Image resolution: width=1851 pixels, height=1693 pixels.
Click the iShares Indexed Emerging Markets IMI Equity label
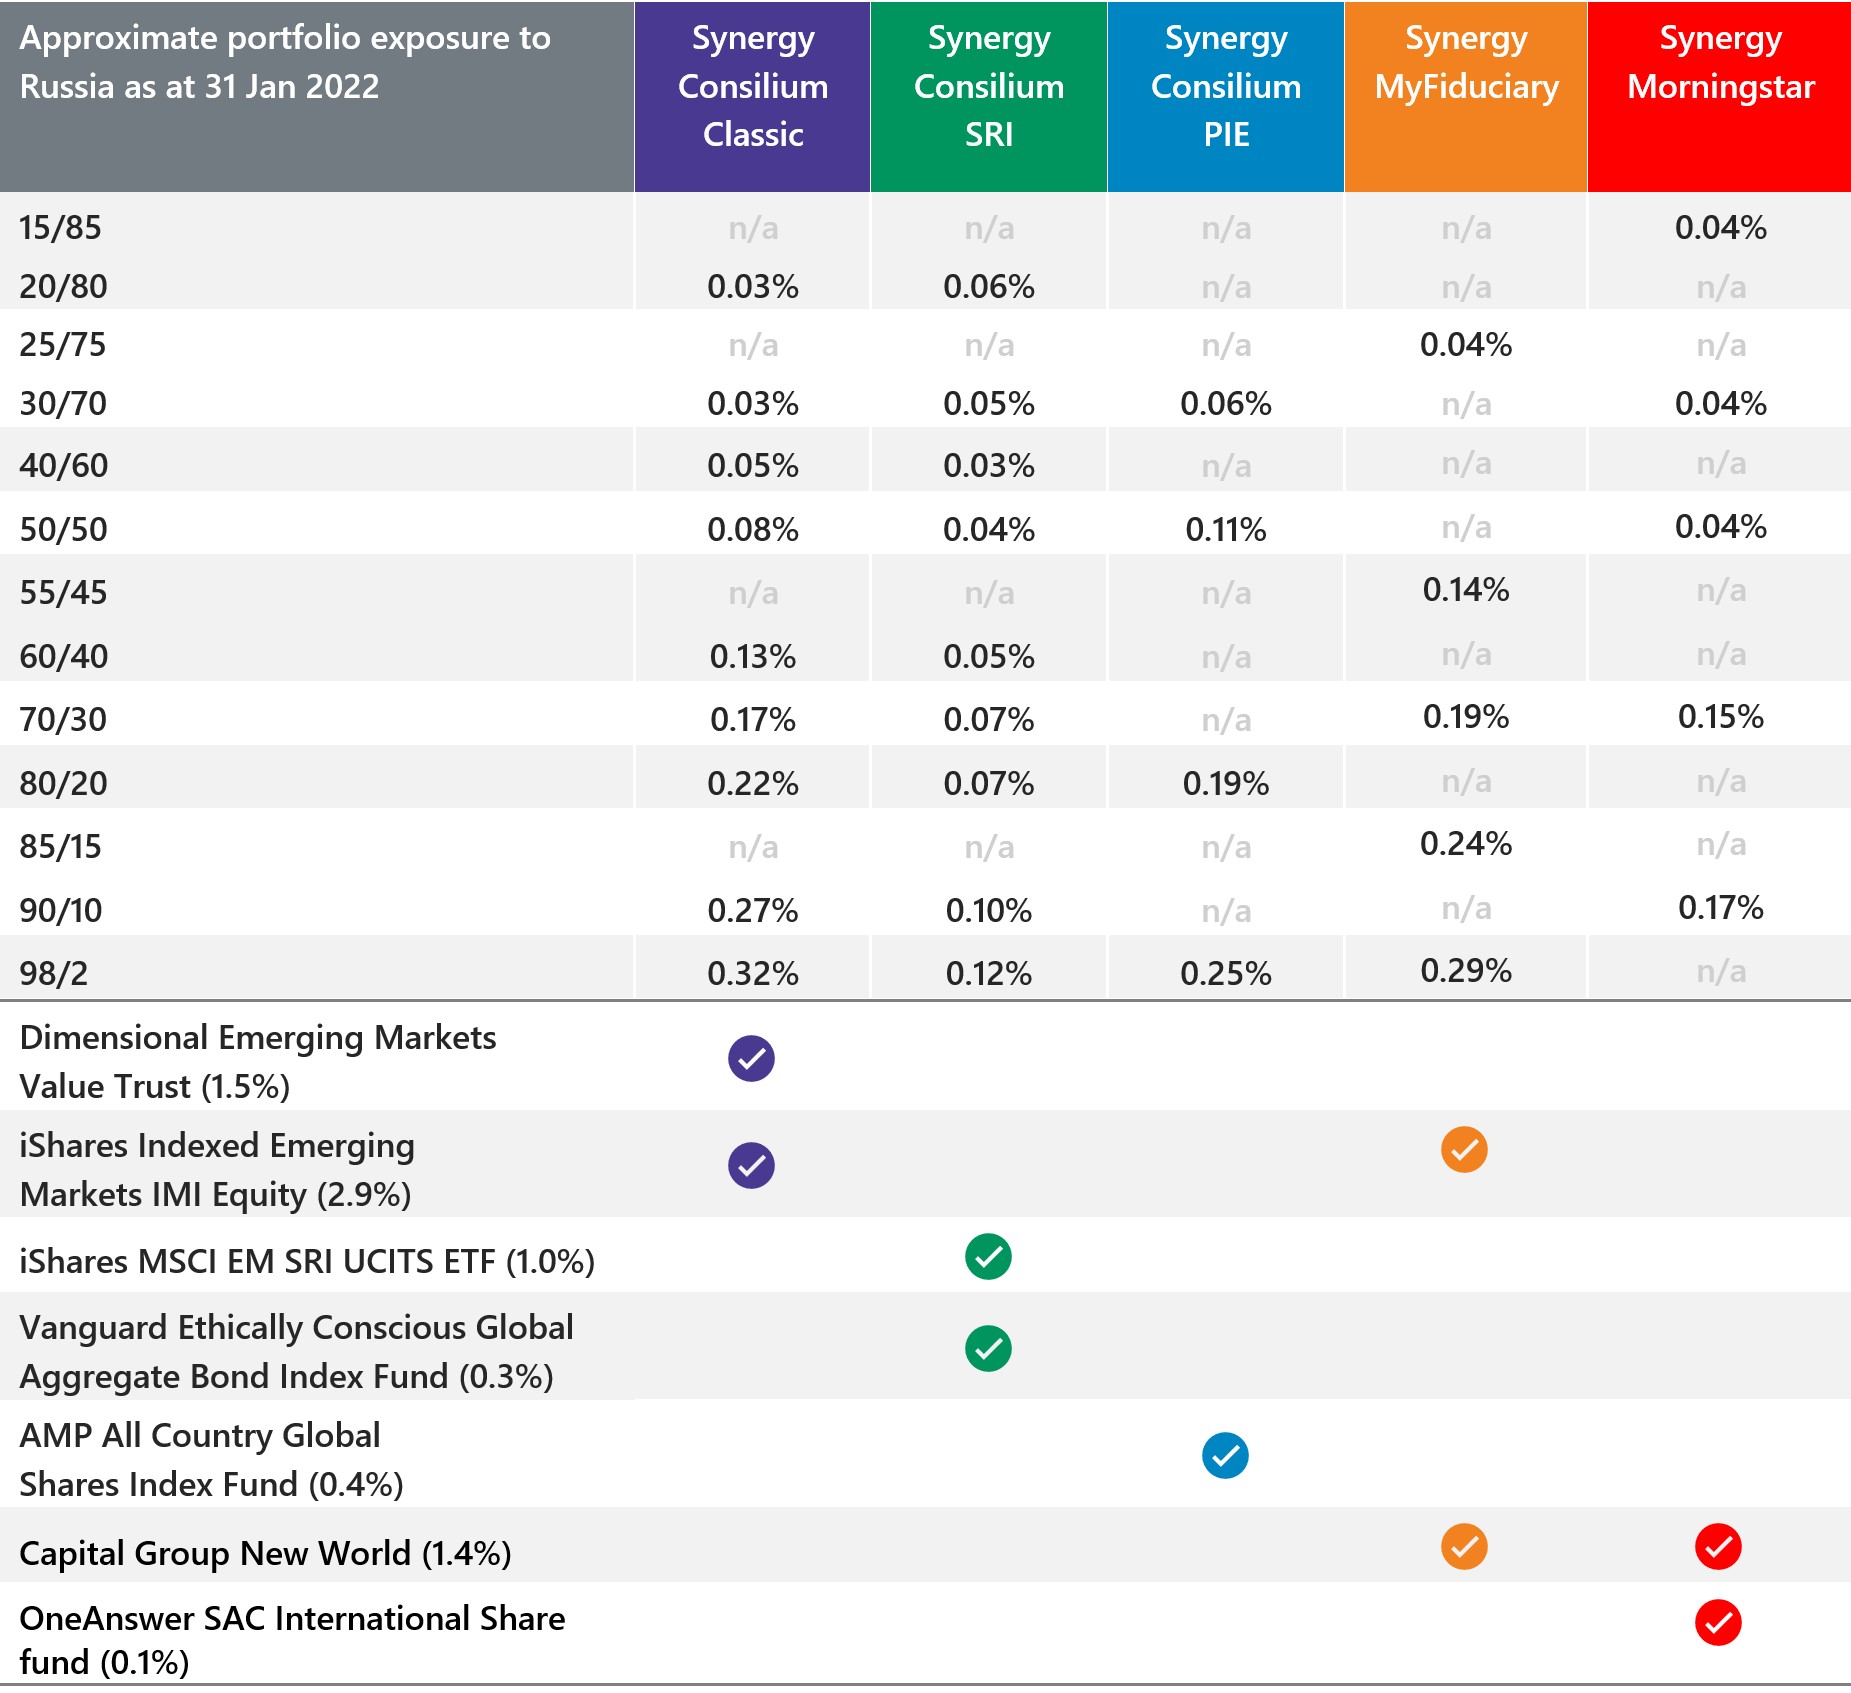point(217,1170)
